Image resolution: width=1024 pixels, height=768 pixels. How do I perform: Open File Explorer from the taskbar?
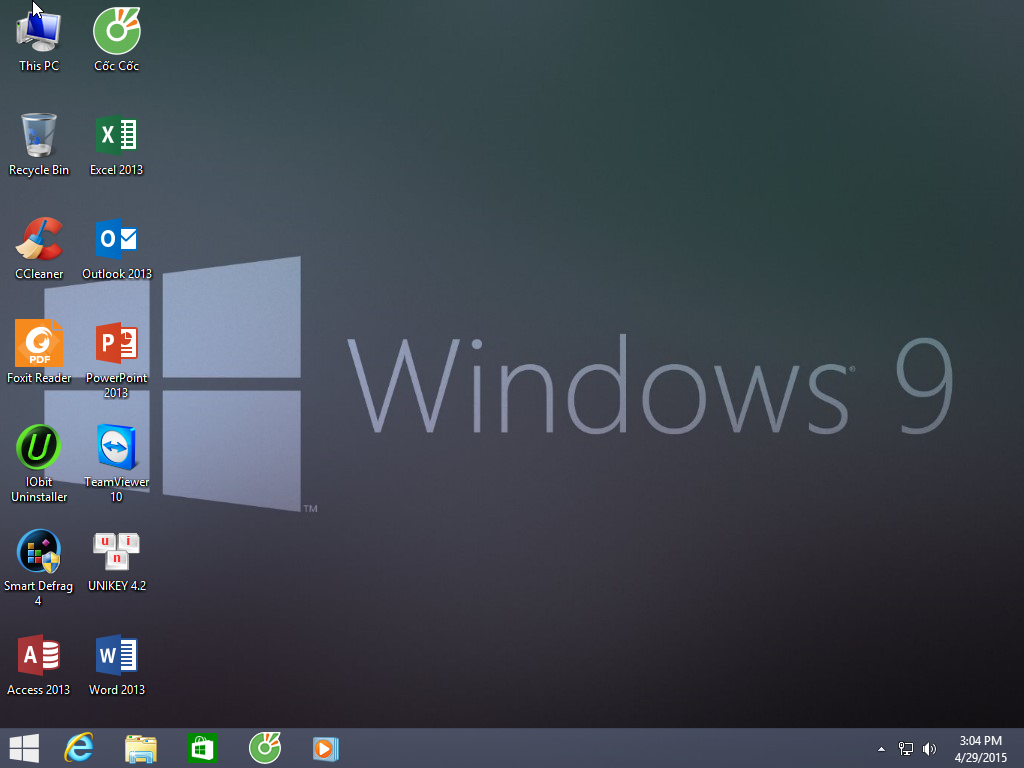[x=141, y=748]
